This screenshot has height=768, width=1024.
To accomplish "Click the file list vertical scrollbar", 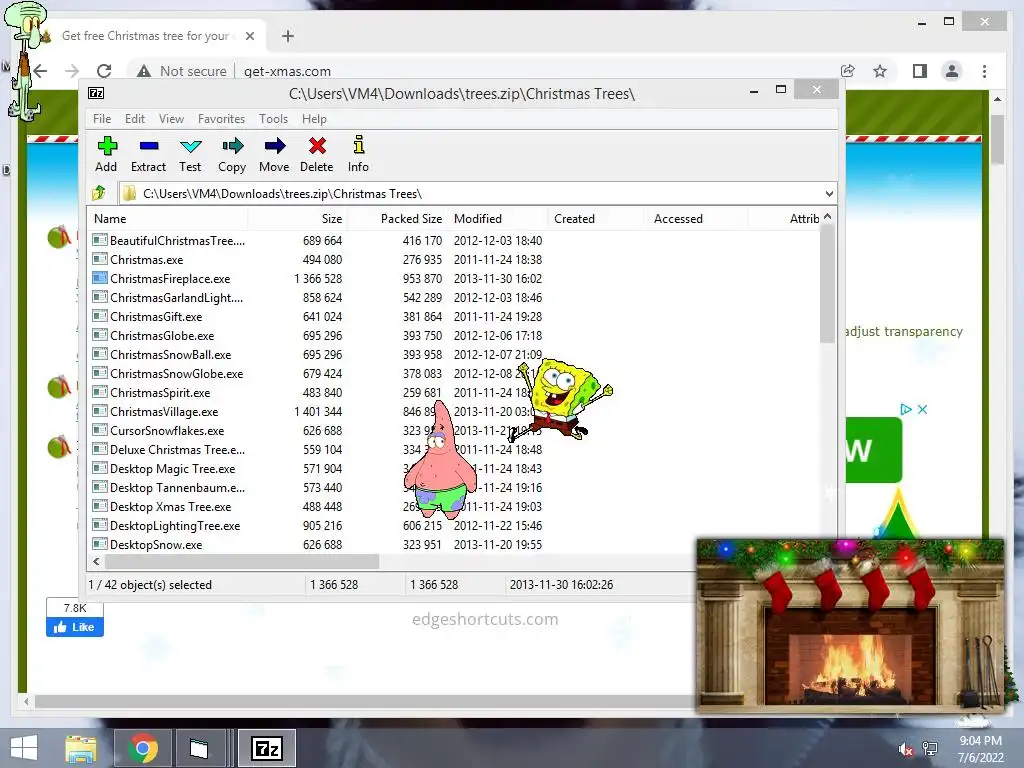I will pyautogui.click(x=827, y=284).
